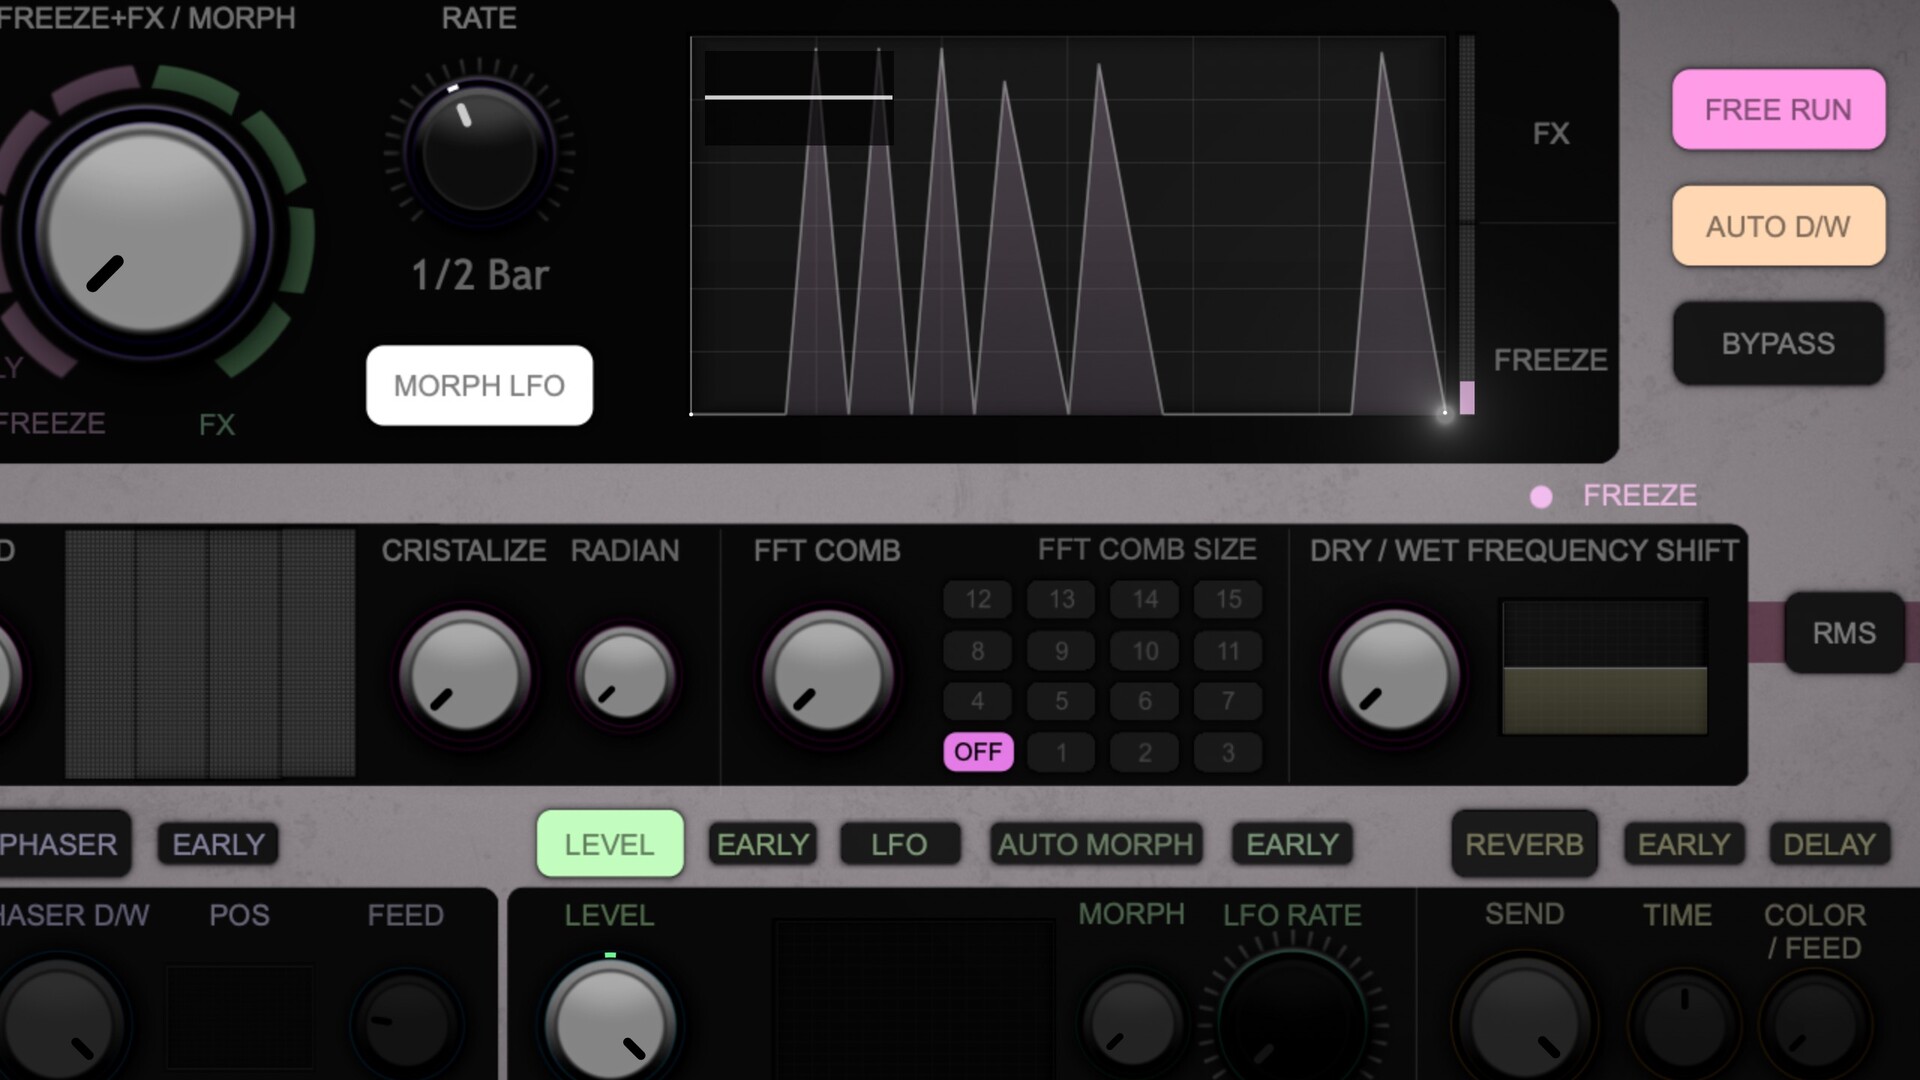The width and height of the screenshot is (1920, 1080).
Task: Enable the Bypass button
Action: point(1778,344)
